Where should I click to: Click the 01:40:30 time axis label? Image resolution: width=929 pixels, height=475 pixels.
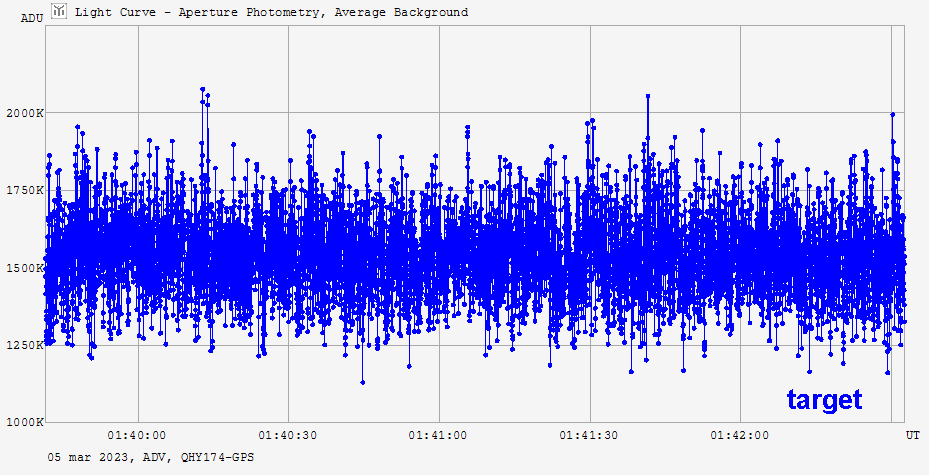point(287,435)
